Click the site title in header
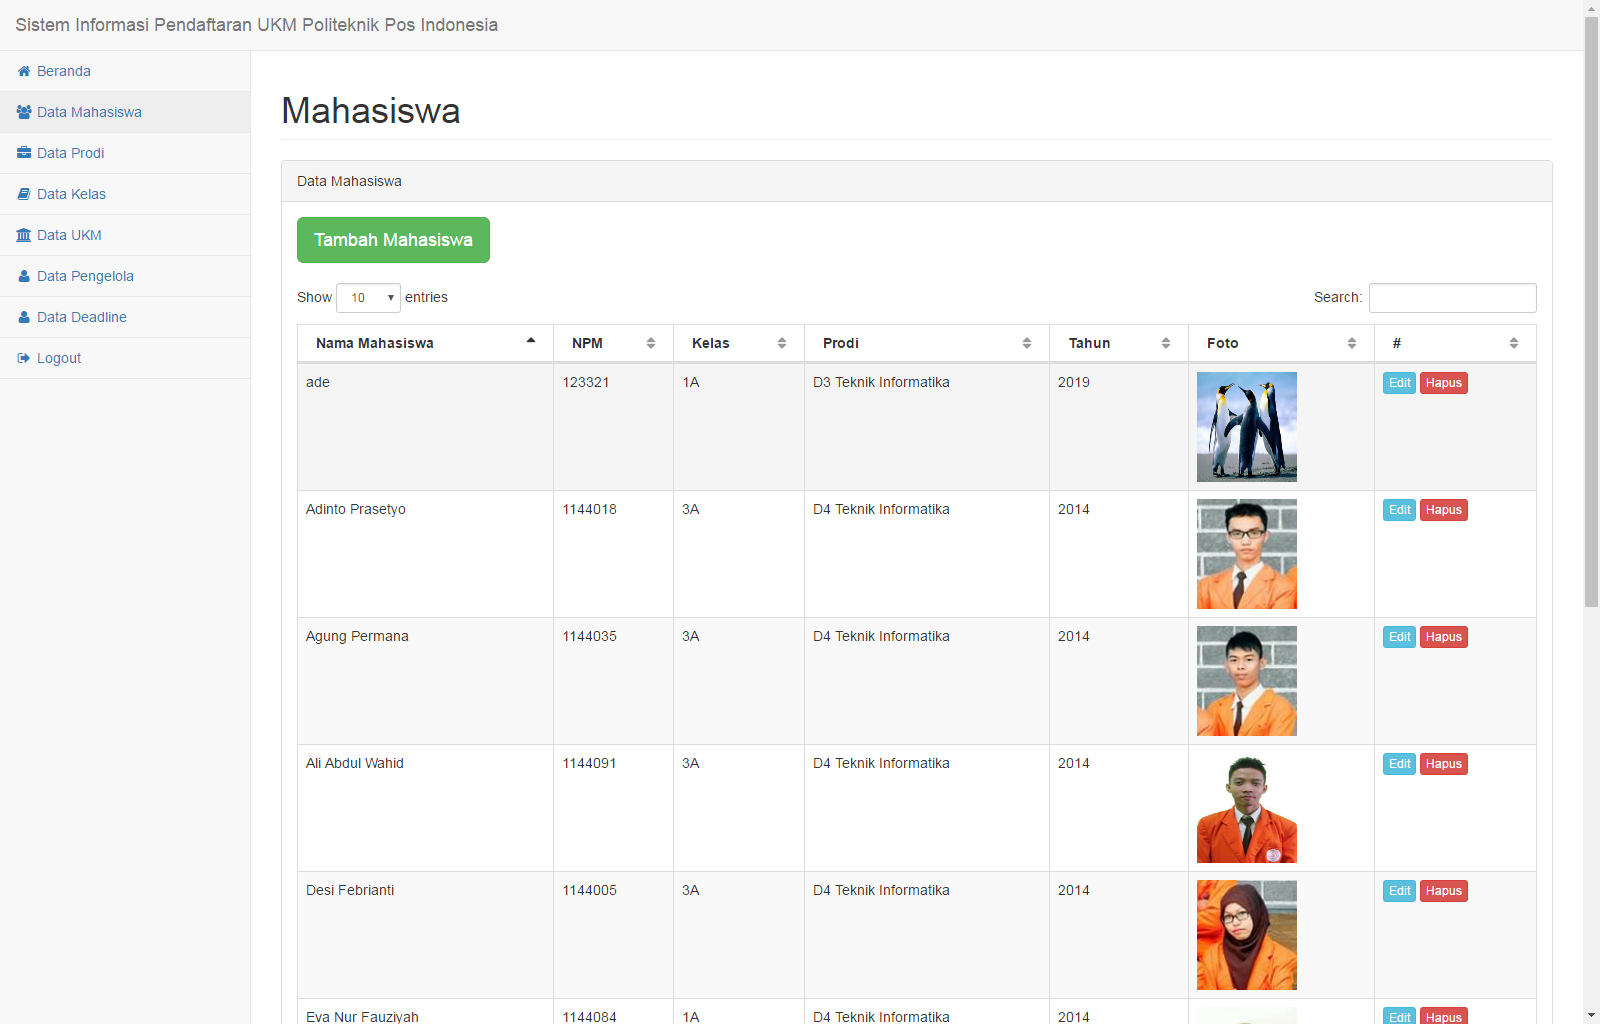The height and width of the screenshot is (1024, 1600). tap(256, 25)
